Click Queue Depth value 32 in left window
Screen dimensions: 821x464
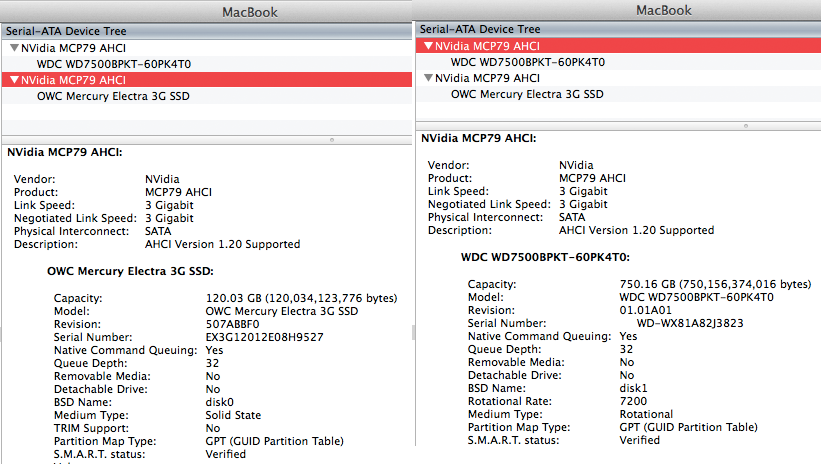point(212,363)
